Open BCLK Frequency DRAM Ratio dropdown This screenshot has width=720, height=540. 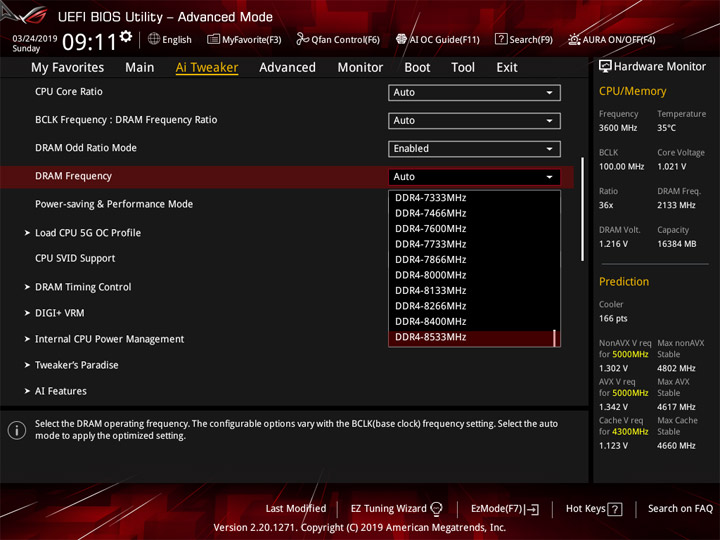[474, 121]
